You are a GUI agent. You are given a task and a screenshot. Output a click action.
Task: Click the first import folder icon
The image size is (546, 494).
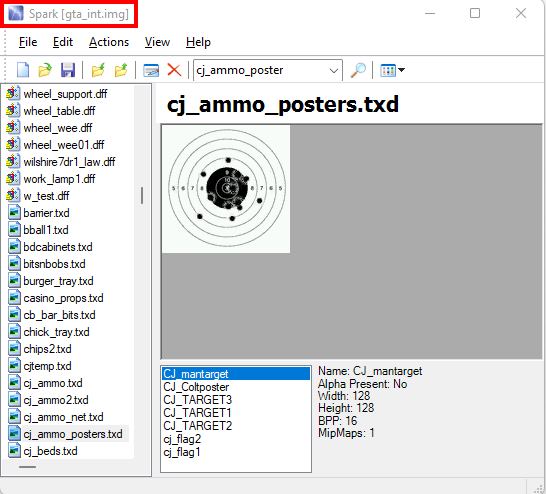coord(98,70)
